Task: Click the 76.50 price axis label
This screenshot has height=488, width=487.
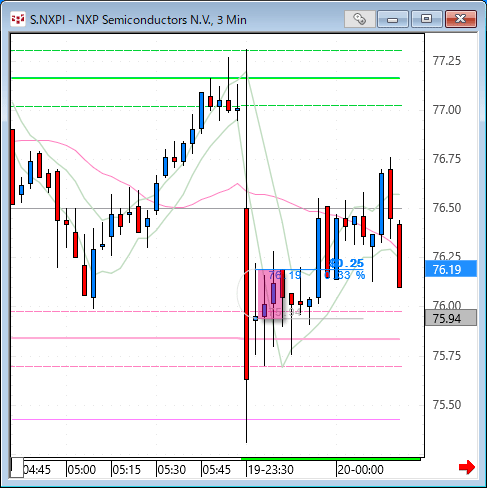Action: (x=447, y=208)
